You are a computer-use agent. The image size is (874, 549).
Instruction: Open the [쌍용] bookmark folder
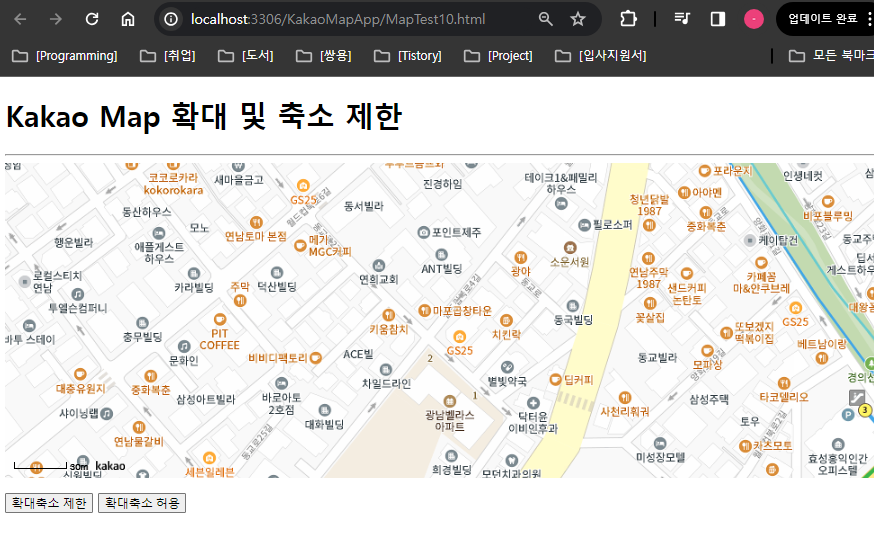pyautogui.click(x=324, y=56)
